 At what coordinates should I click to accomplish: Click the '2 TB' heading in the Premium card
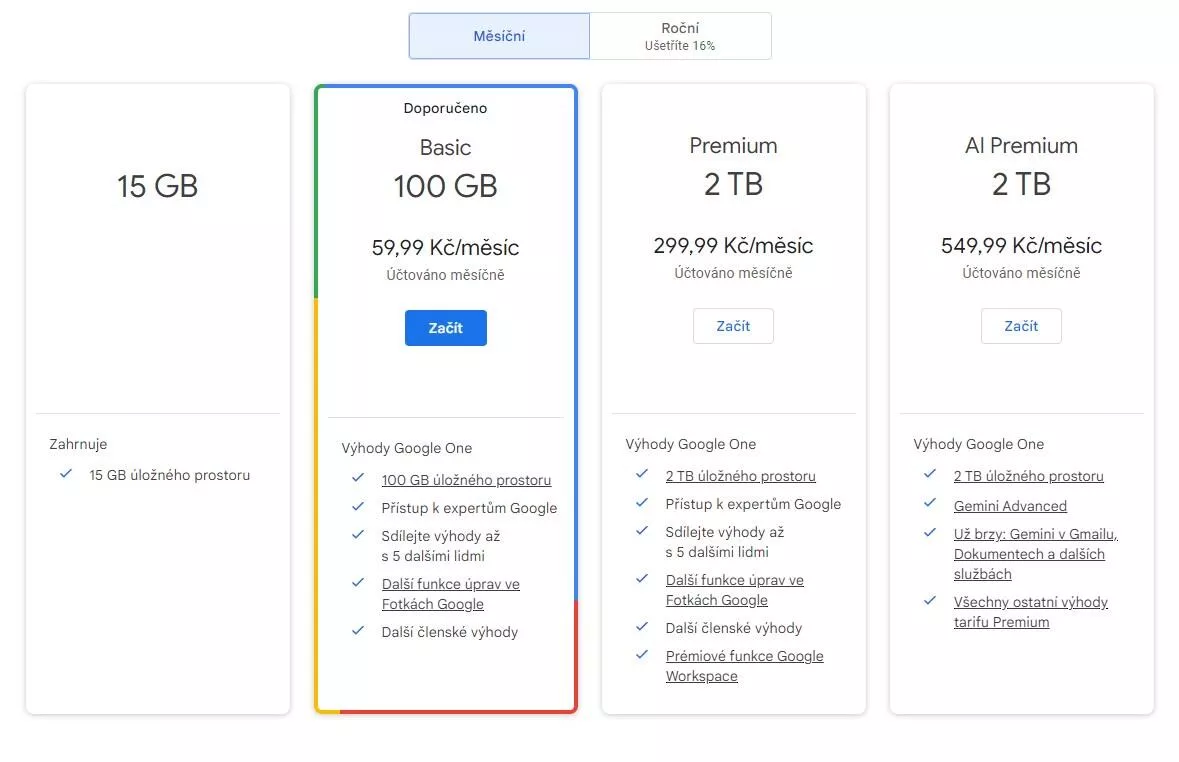(x=733, y=184)
